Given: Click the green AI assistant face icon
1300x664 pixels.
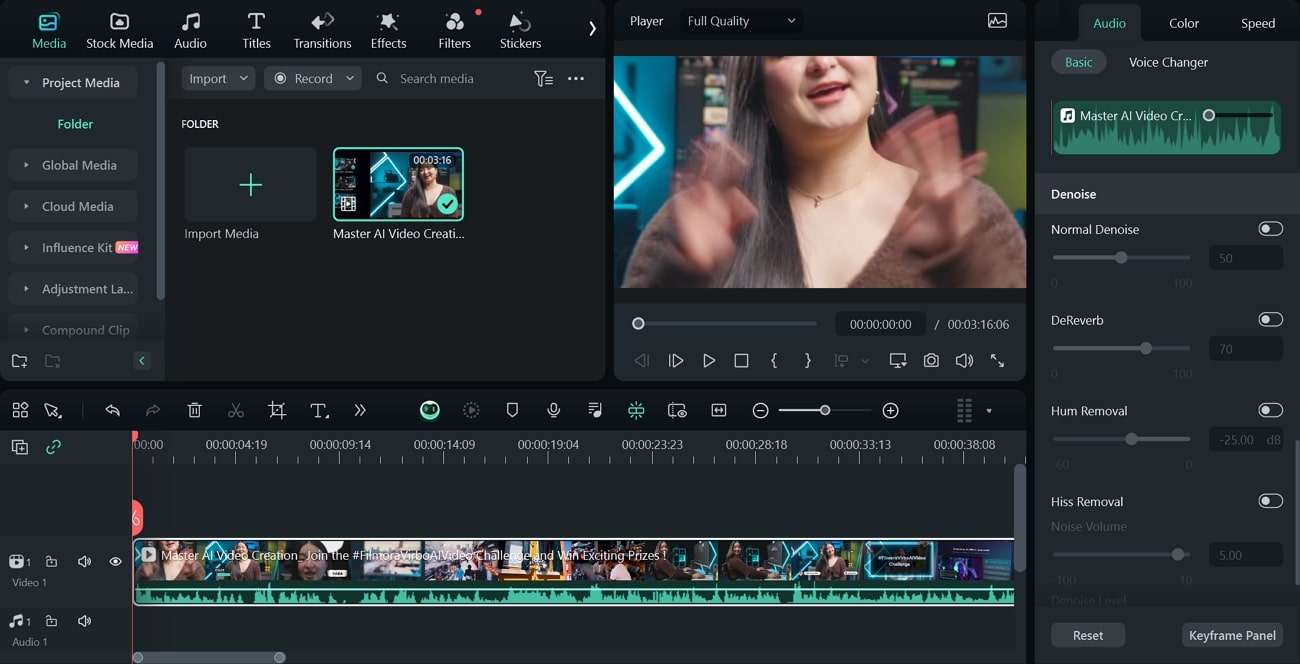Looking at the screenshot, I should point(430,410).
